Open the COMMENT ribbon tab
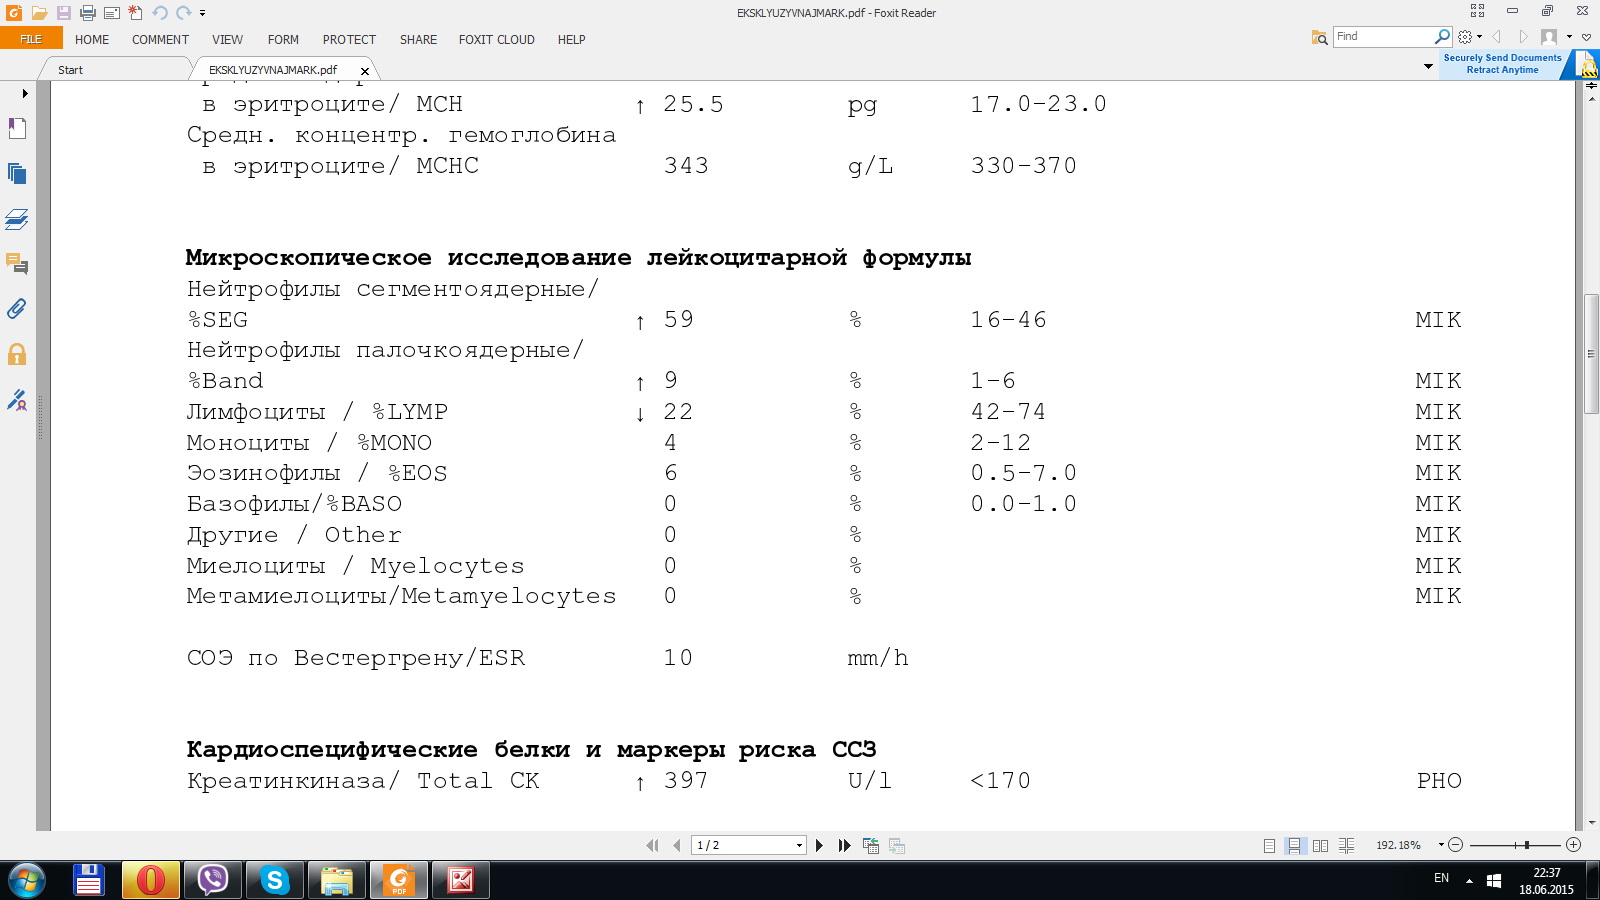 click(x=160, y=40)
